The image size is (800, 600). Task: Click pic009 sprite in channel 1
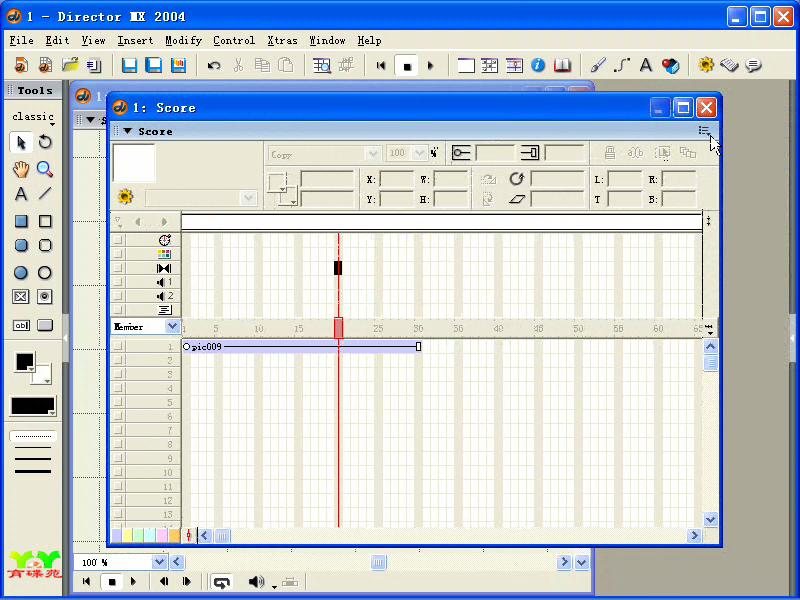302,346
